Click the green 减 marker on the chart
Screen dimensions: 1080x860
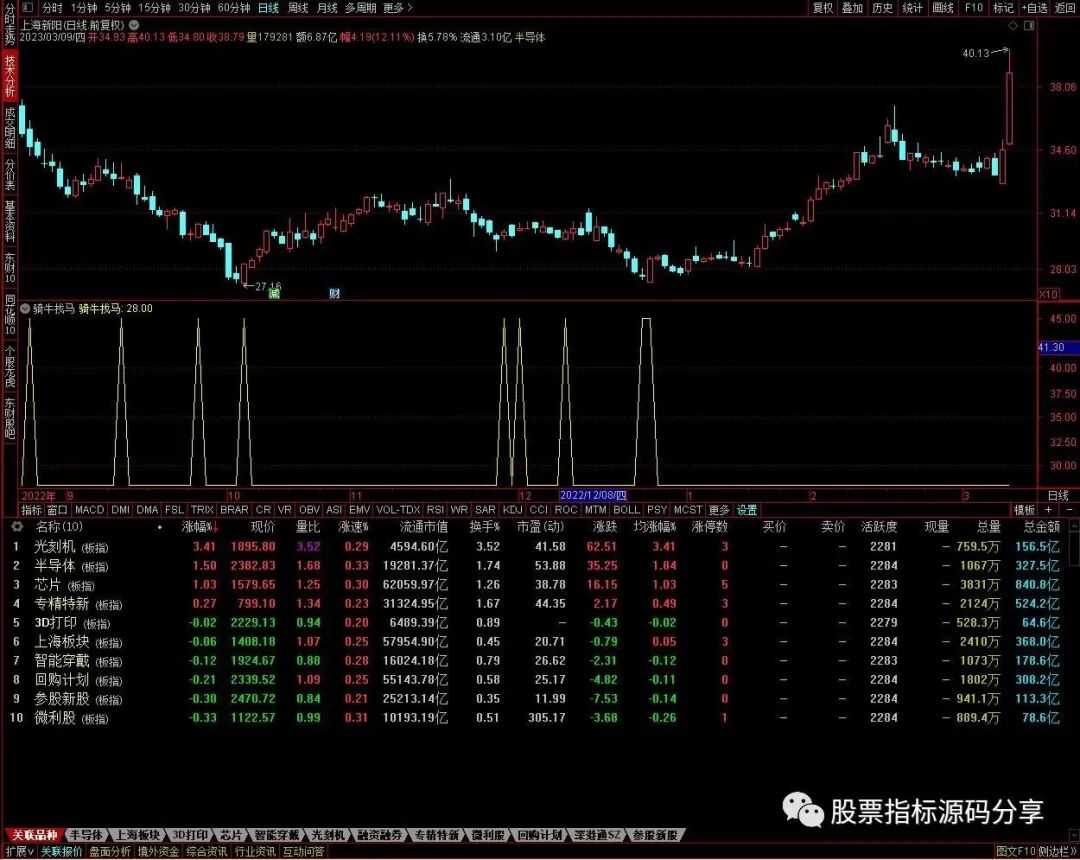[x=274, y=294]
